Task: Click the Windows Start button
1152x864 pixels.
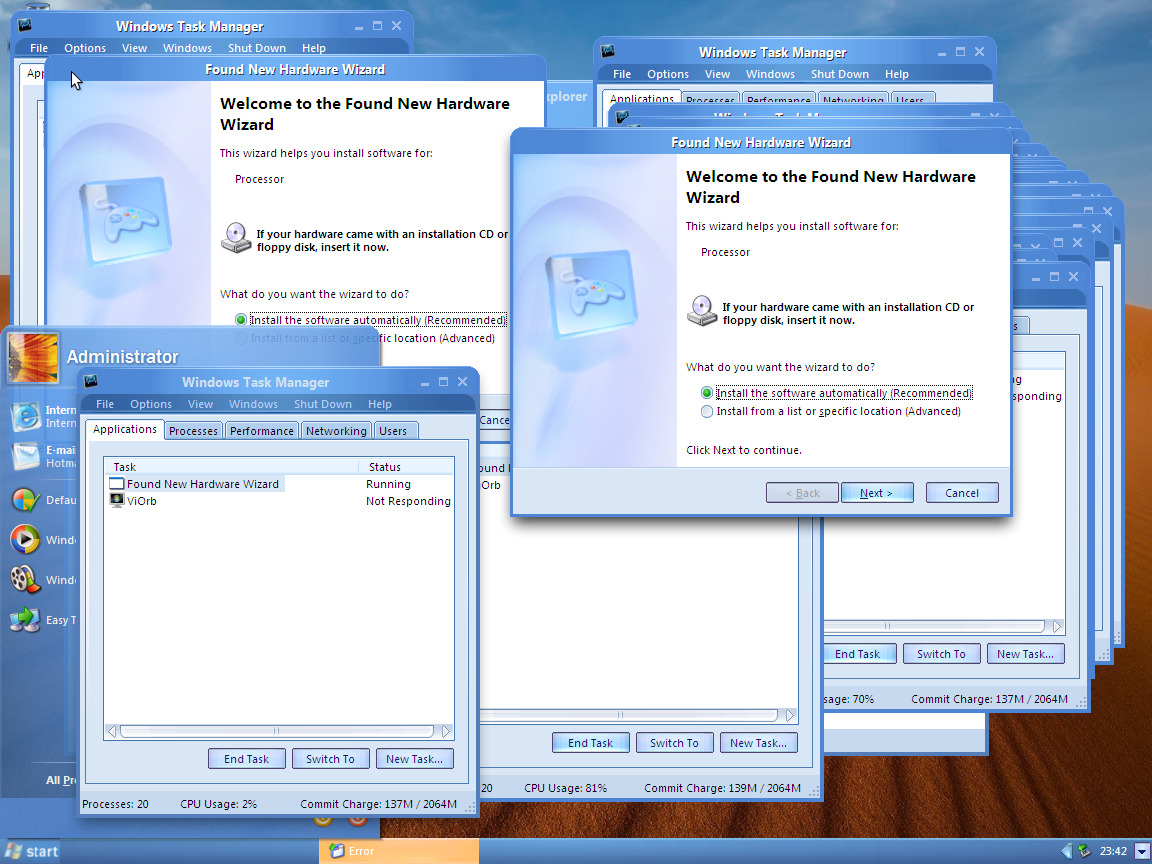Action: (x=30, y=851)
